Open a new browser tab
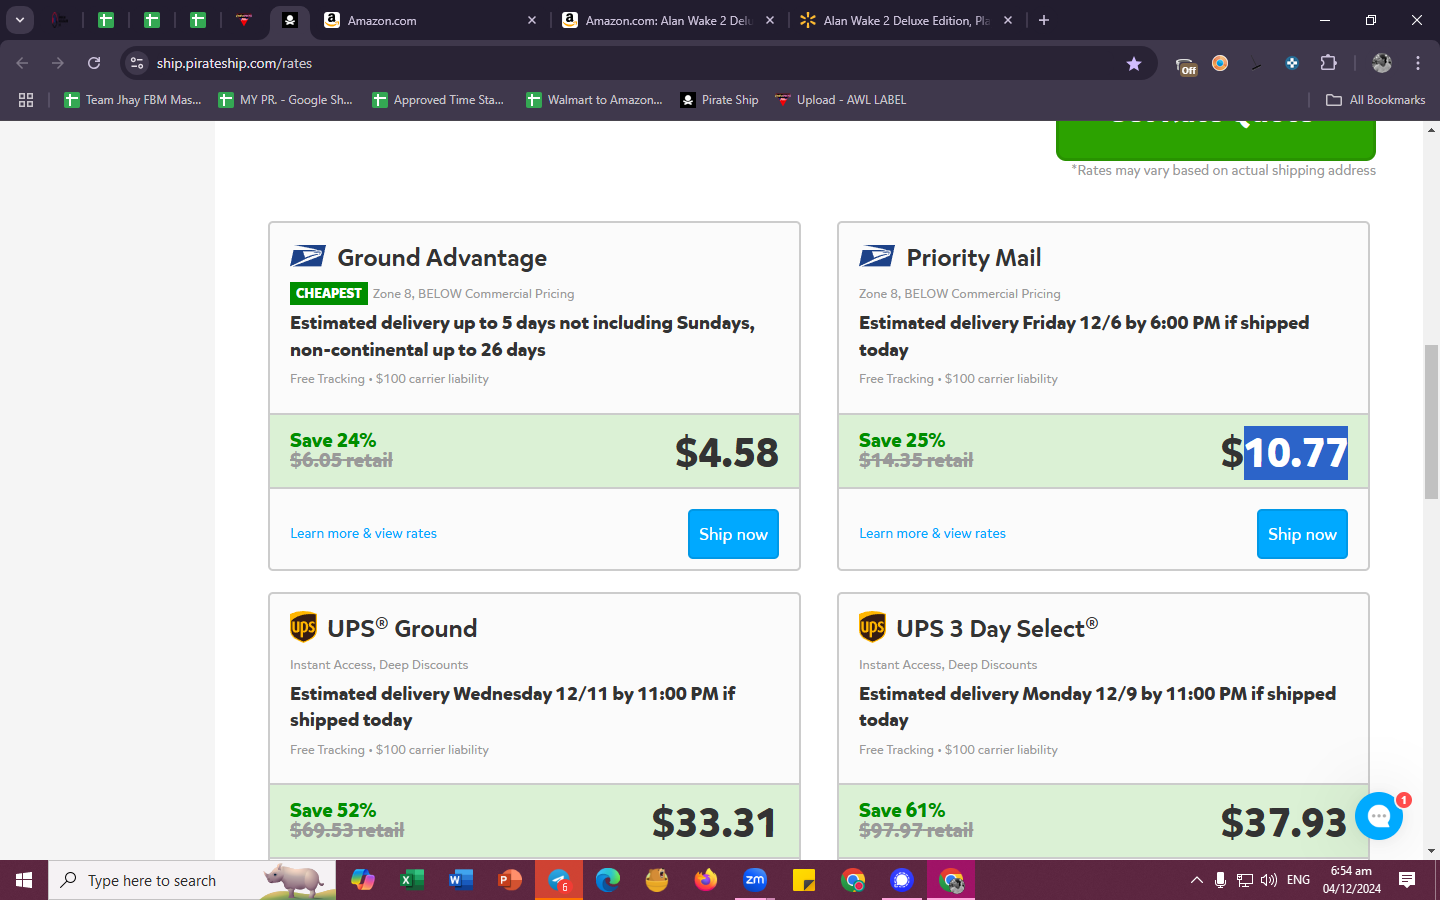 coord(1044,20)
